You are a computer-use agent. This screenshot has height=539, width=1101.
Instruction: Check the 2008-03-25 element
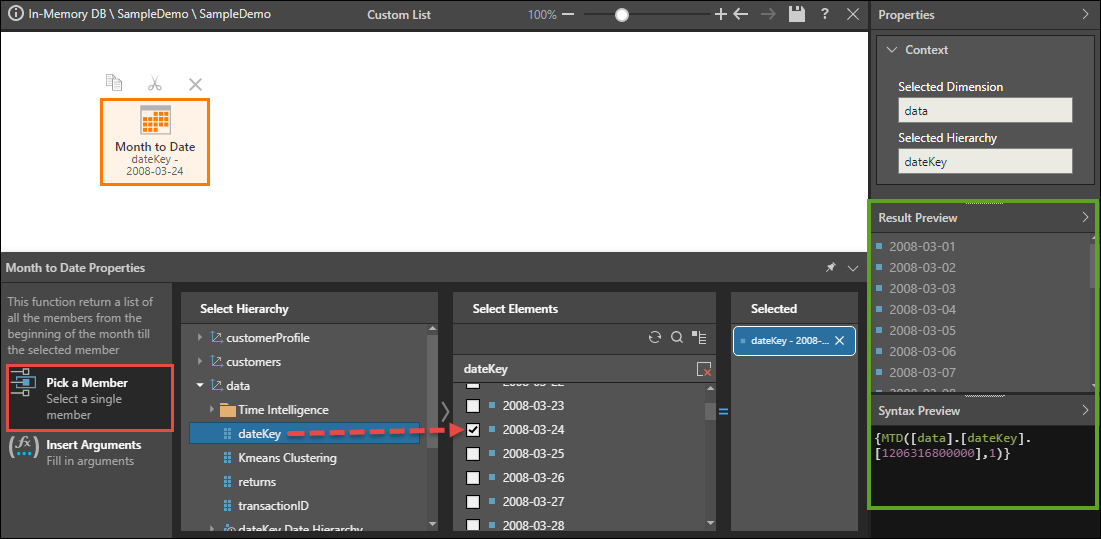coord(473,454)
